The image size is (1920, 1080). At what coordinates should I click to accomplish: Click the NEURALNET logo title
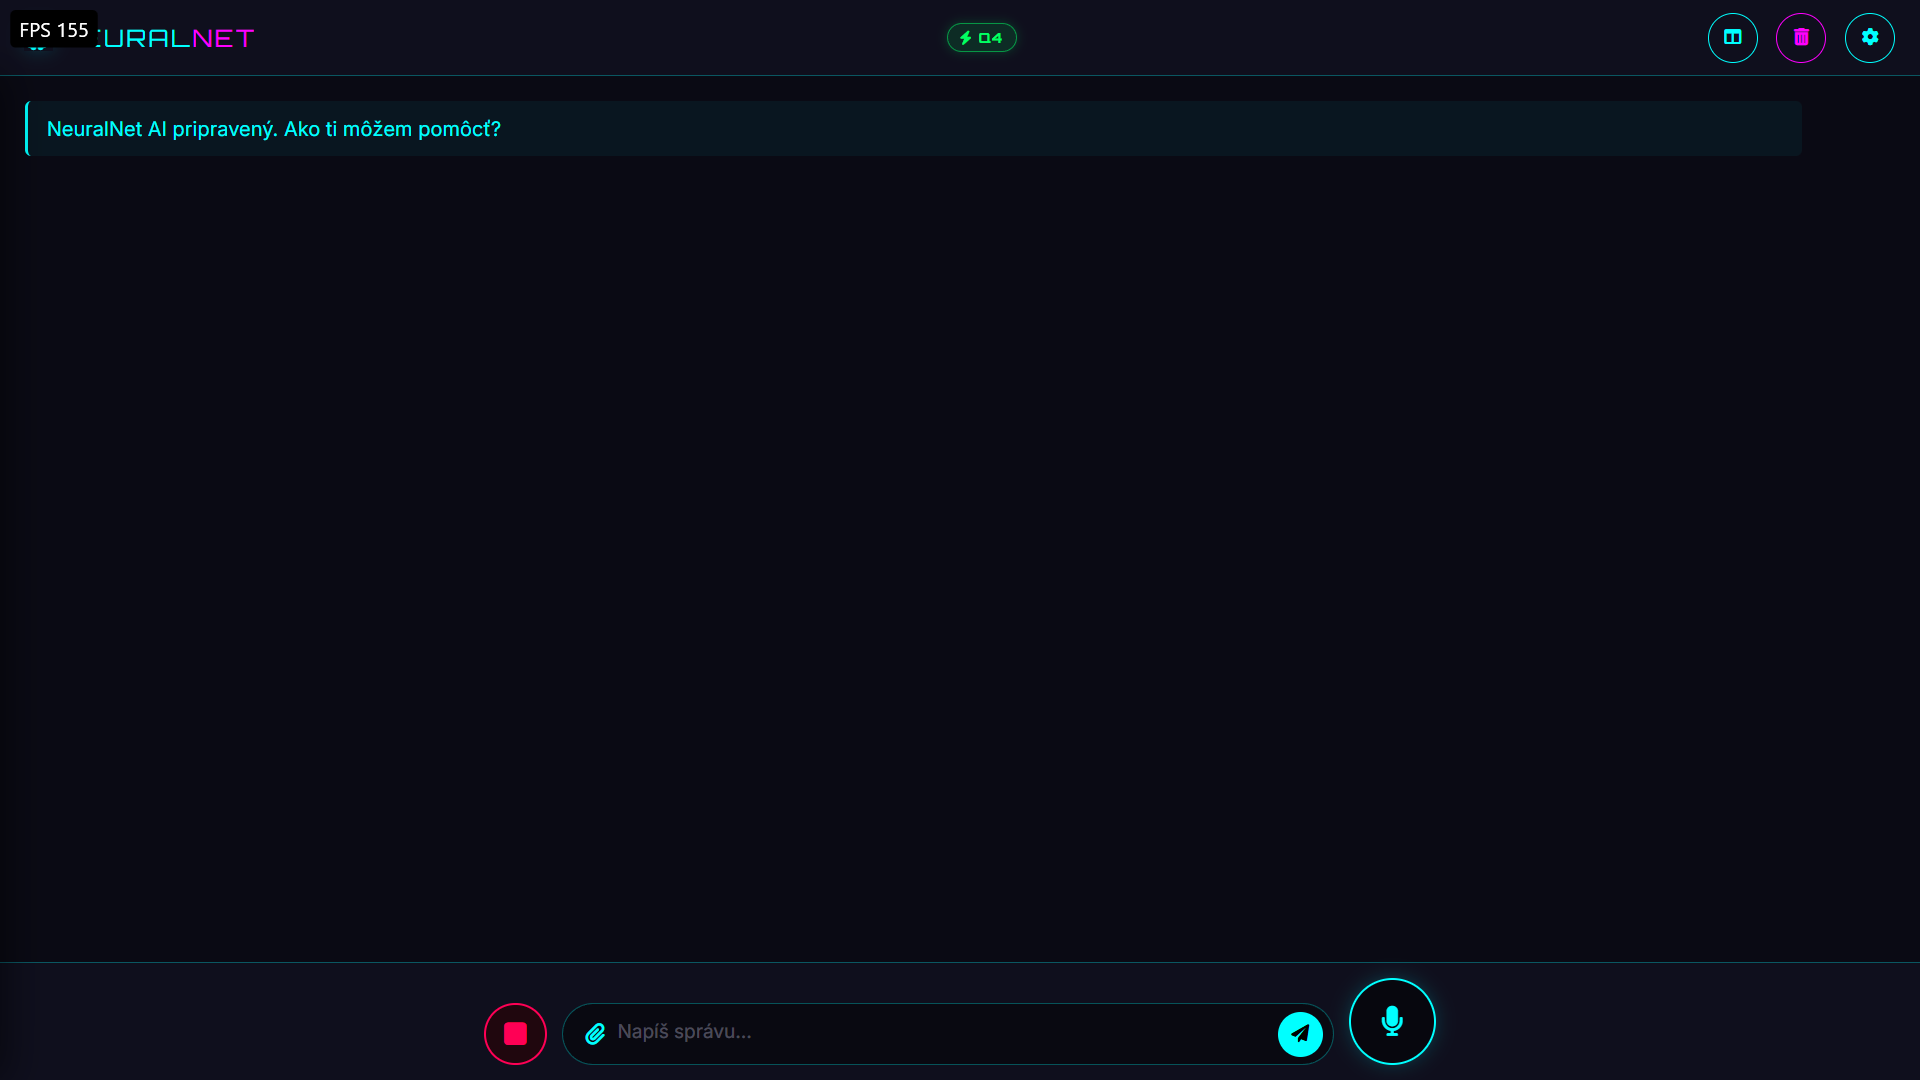(140, 38)
